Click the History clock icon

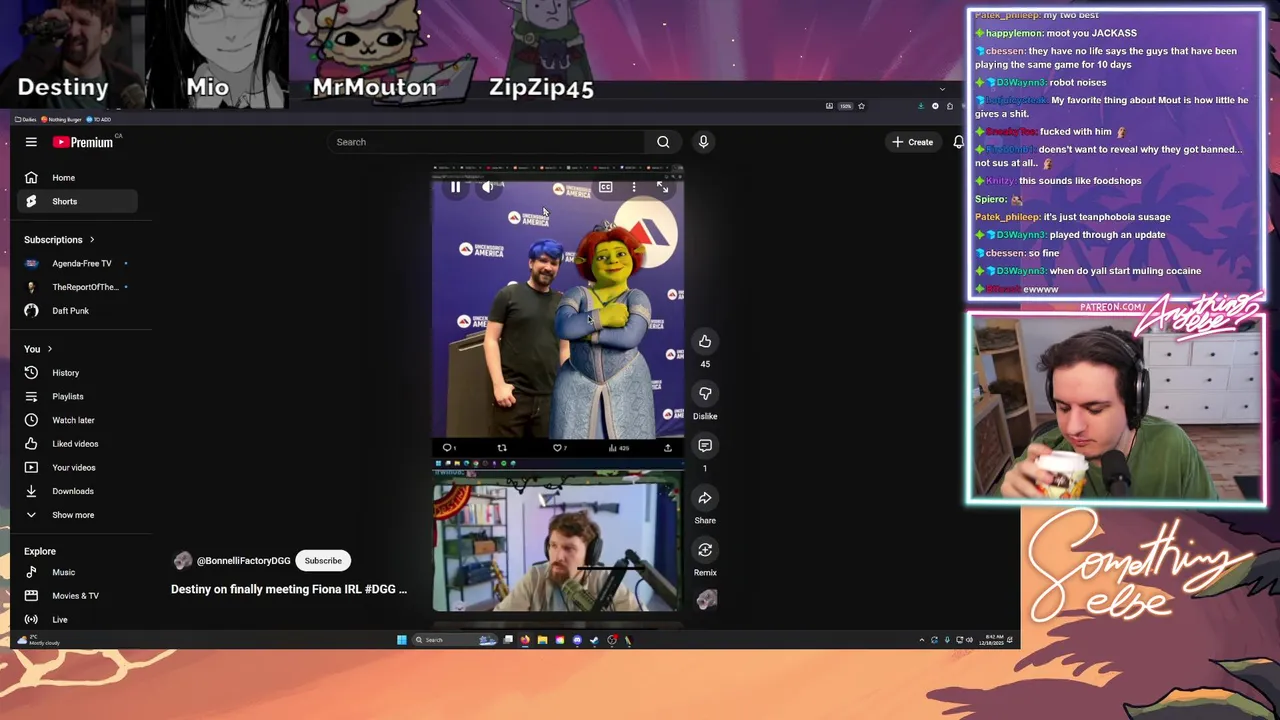click(31, 373)
